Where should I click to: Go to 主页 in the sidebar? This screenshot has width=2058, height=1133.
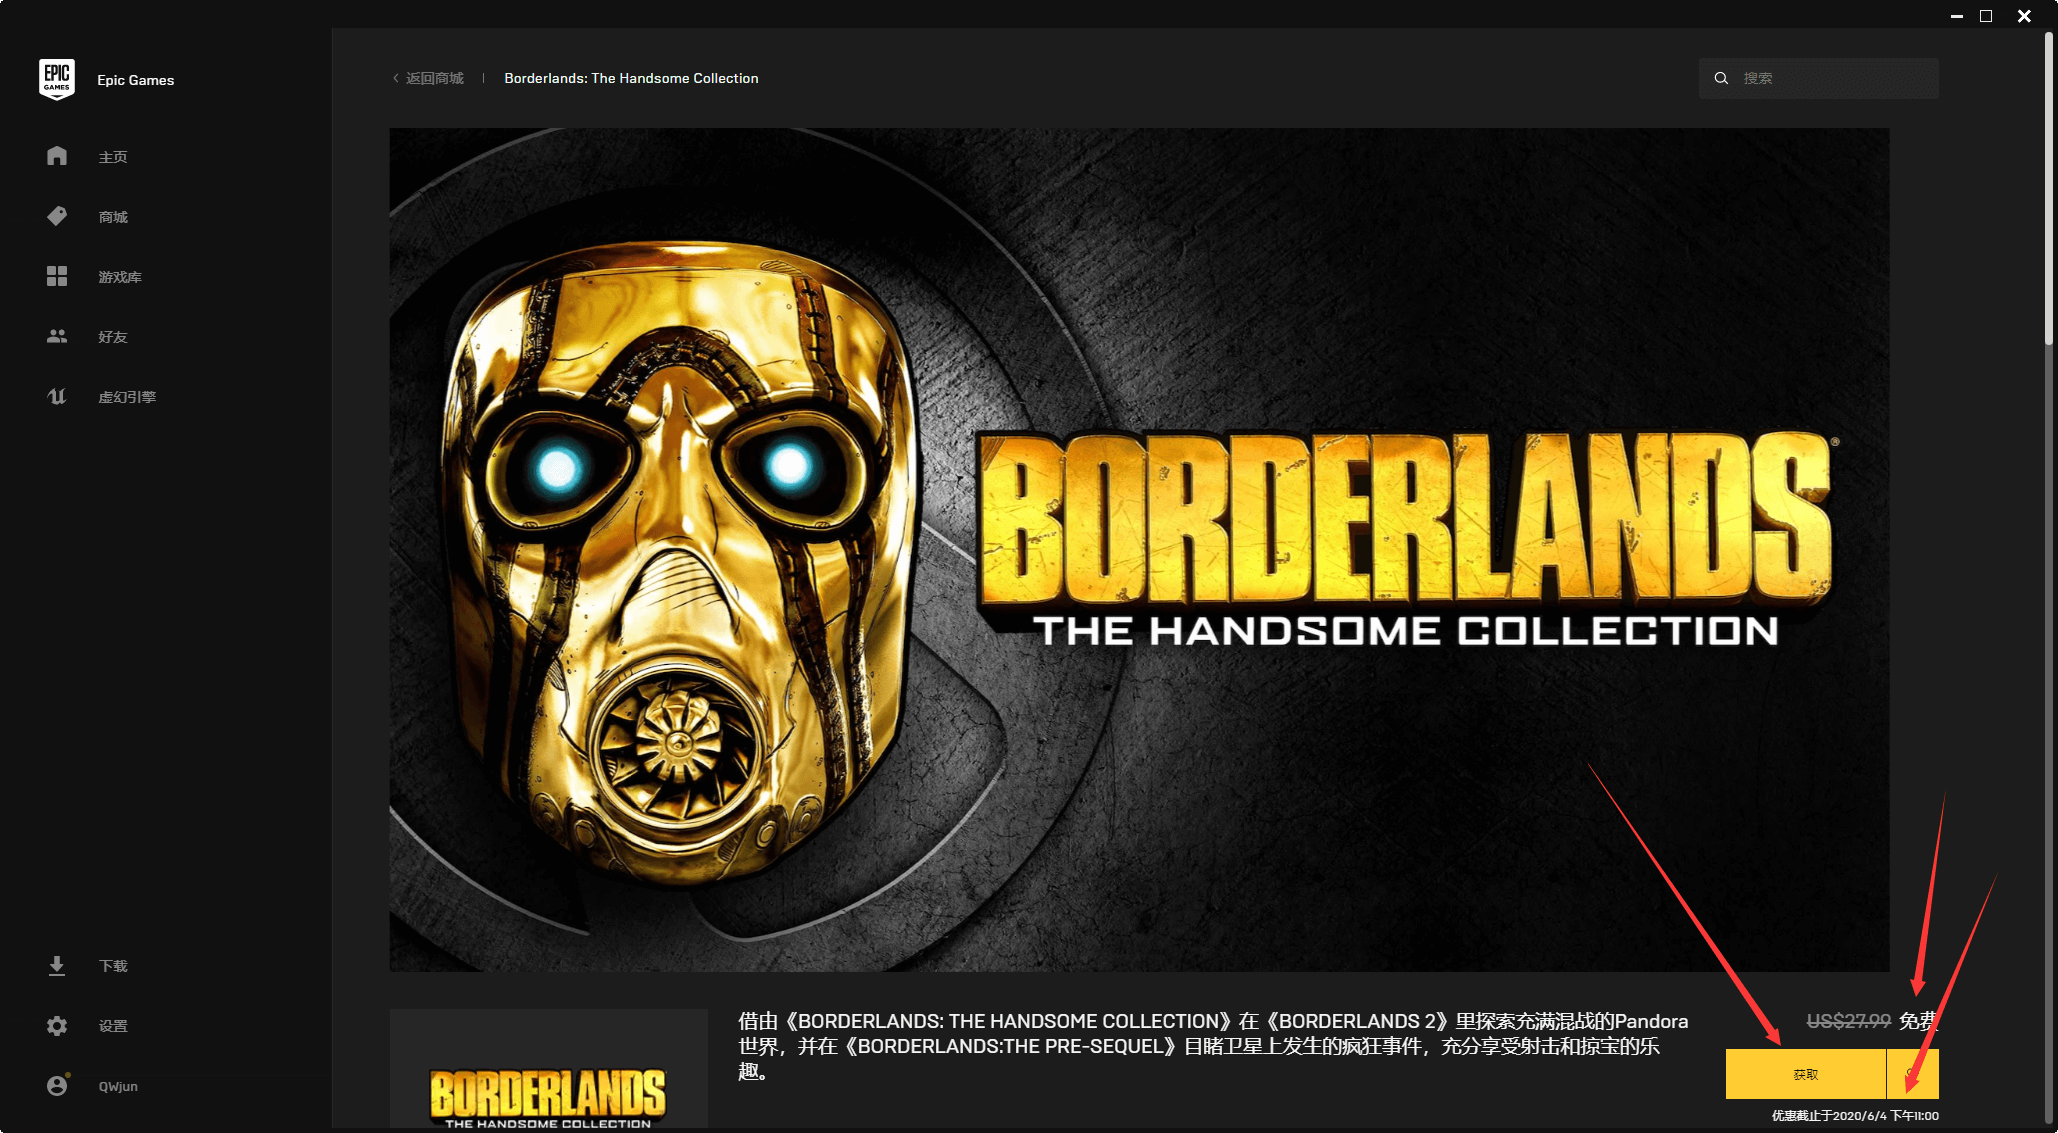click(113, 157)
